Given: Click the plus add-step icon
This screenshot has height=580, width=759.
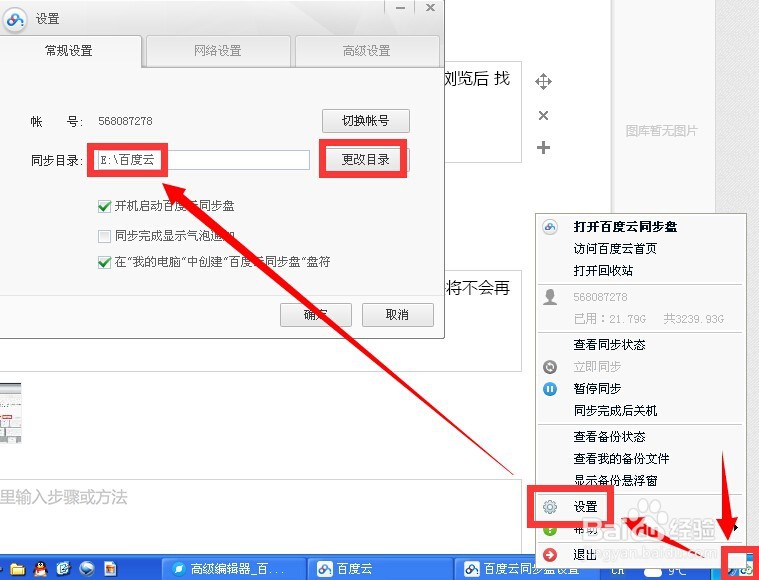Looking at the screenshot, I should coord(543,147).
